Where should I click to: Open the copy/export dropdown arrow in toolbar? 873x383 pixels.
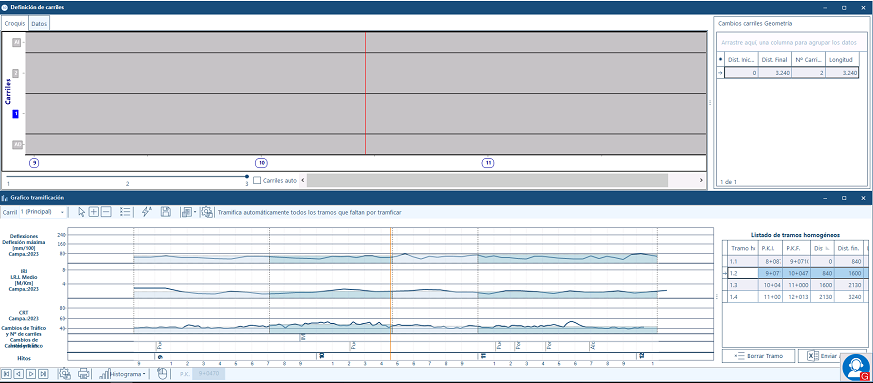(195, 212)
